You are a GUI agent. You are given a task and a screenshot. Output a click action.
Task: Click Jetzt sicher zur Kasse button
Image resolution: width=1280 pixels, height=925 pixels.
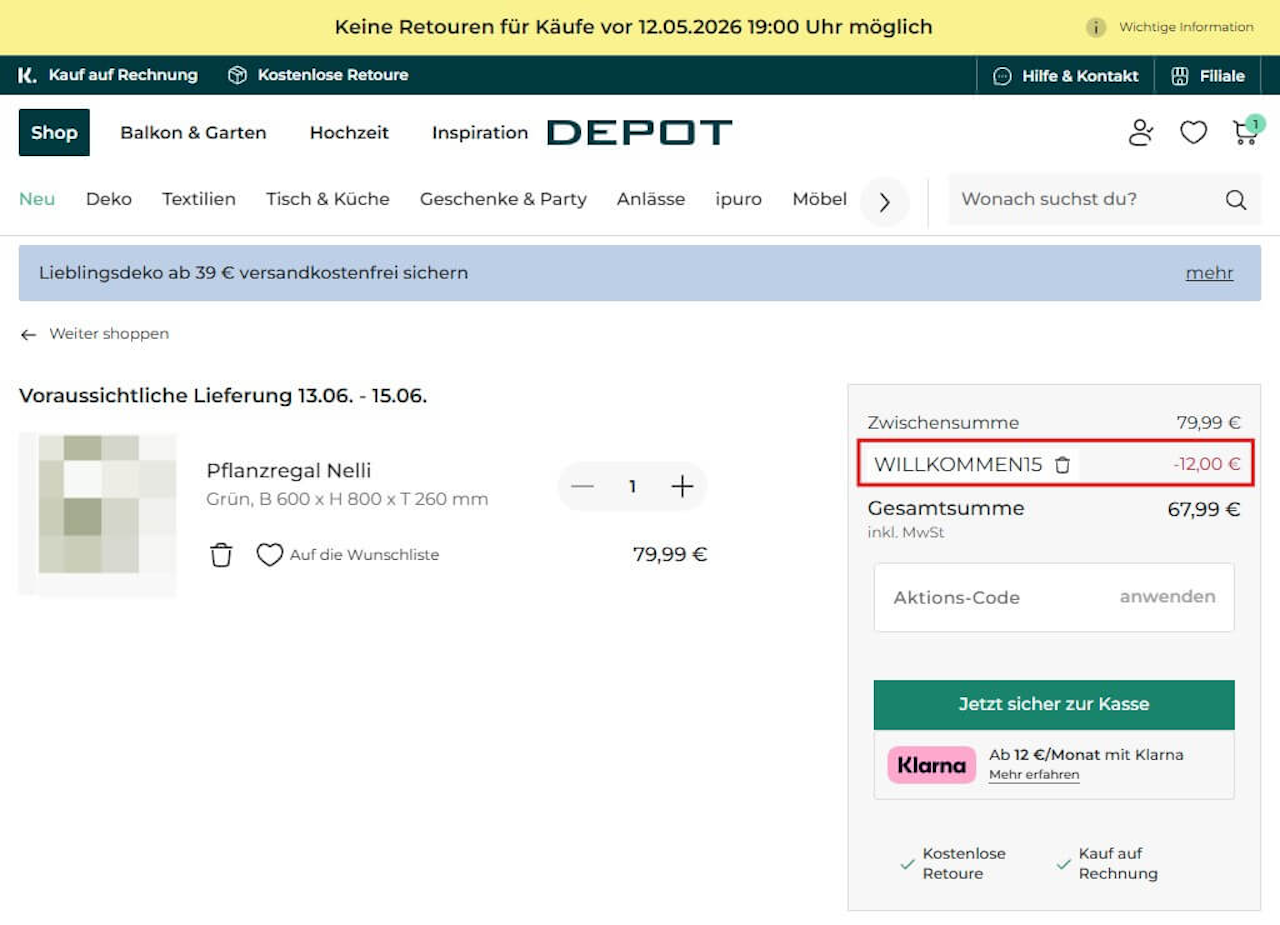pyautogui.click(x=1054, y=704)
